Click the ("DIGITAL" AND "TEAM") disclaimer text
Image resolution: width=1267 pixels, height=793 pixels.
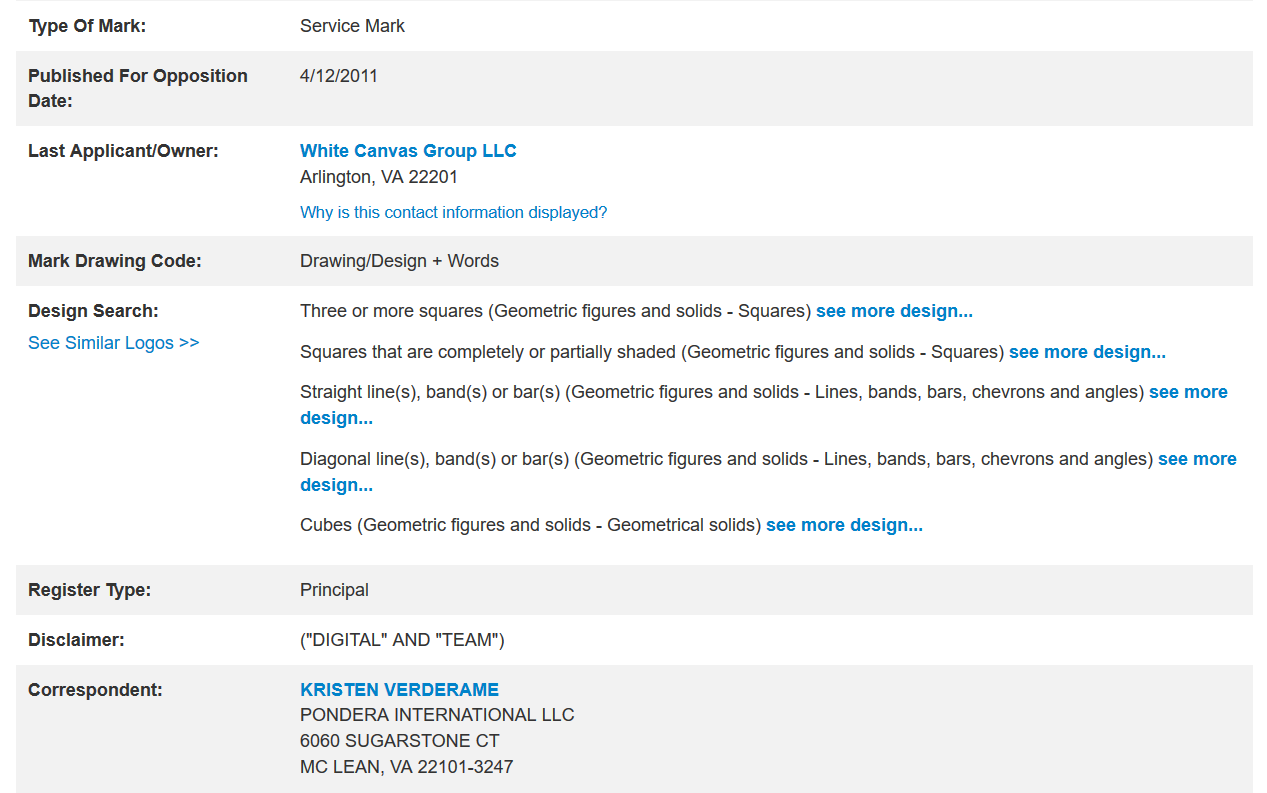click(402, 640)
